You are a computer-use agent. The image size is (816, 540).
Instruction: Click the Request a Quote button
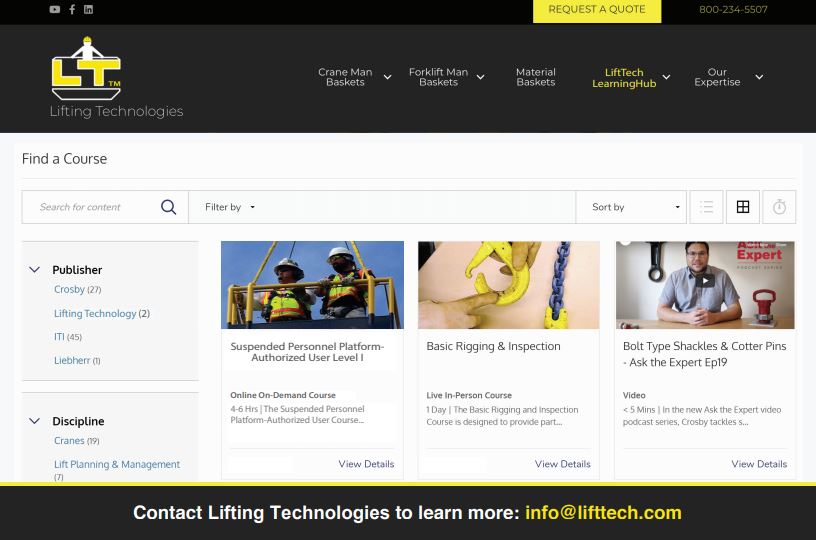tap(597, 10)
